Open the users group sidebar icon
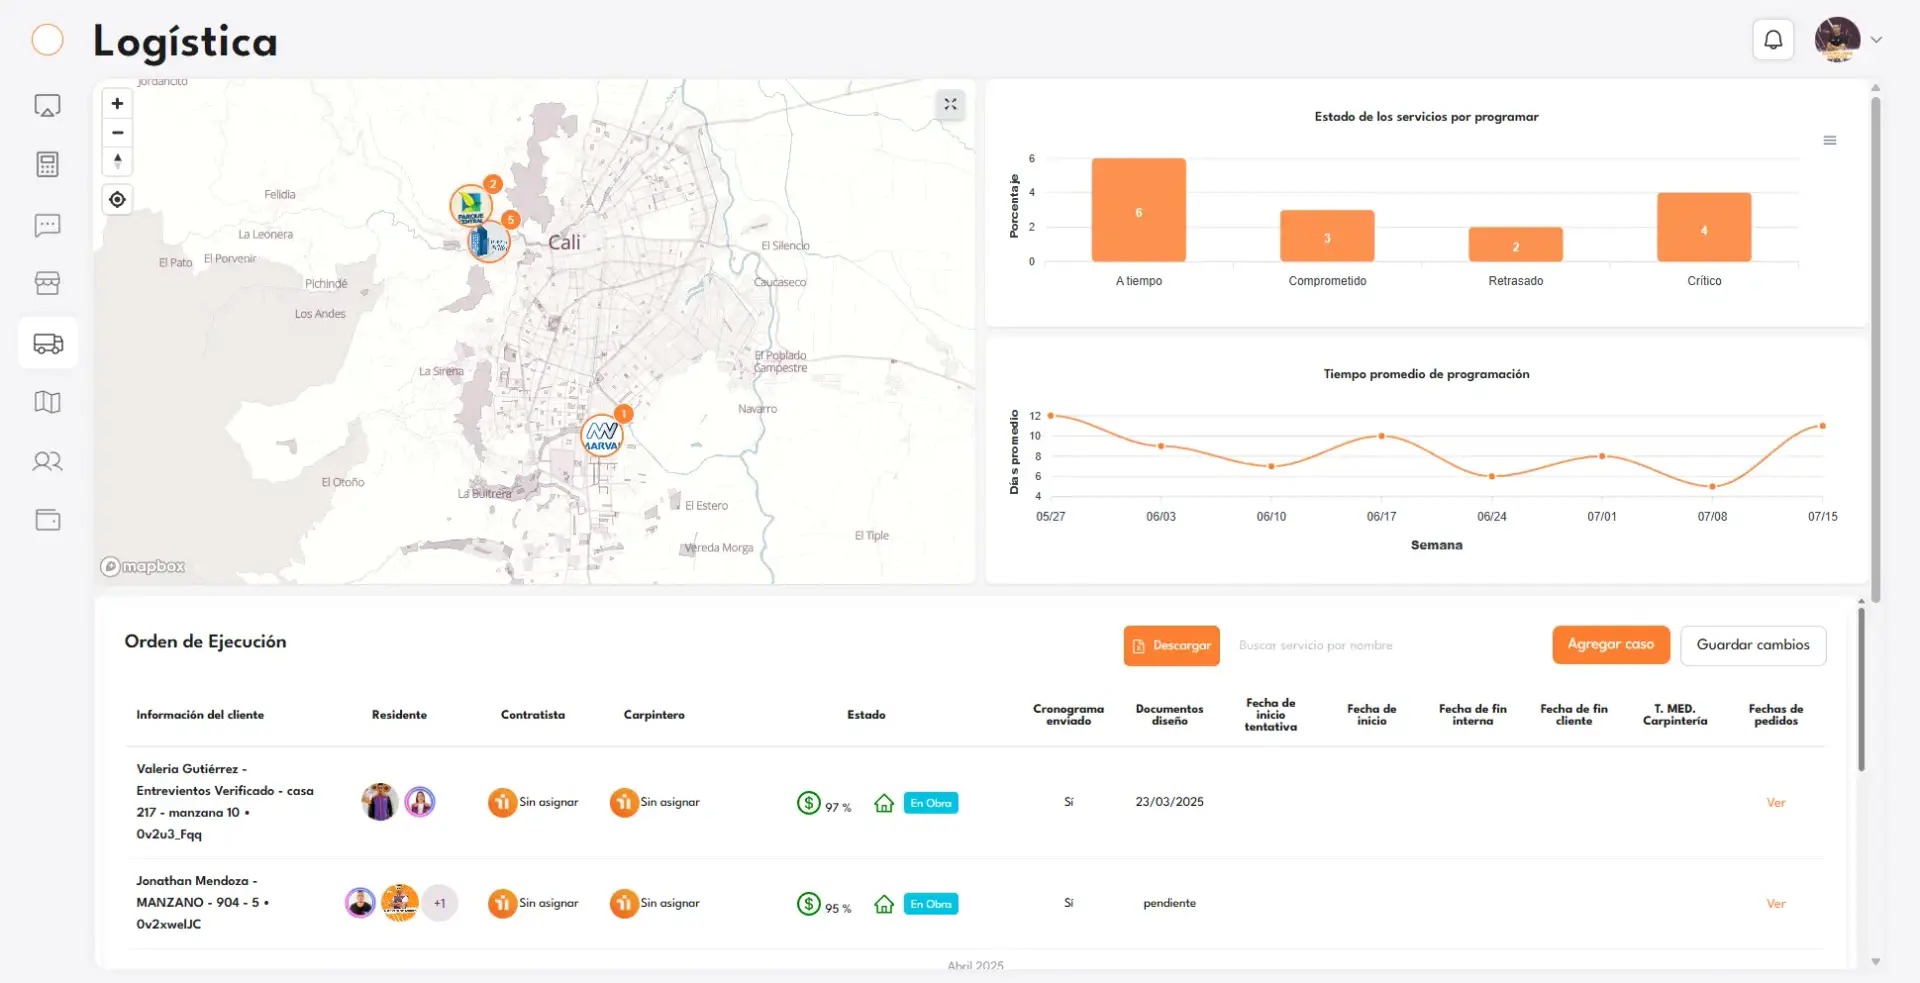The height and width of the screenshot is (983, 1920). (x=48, y=461)
